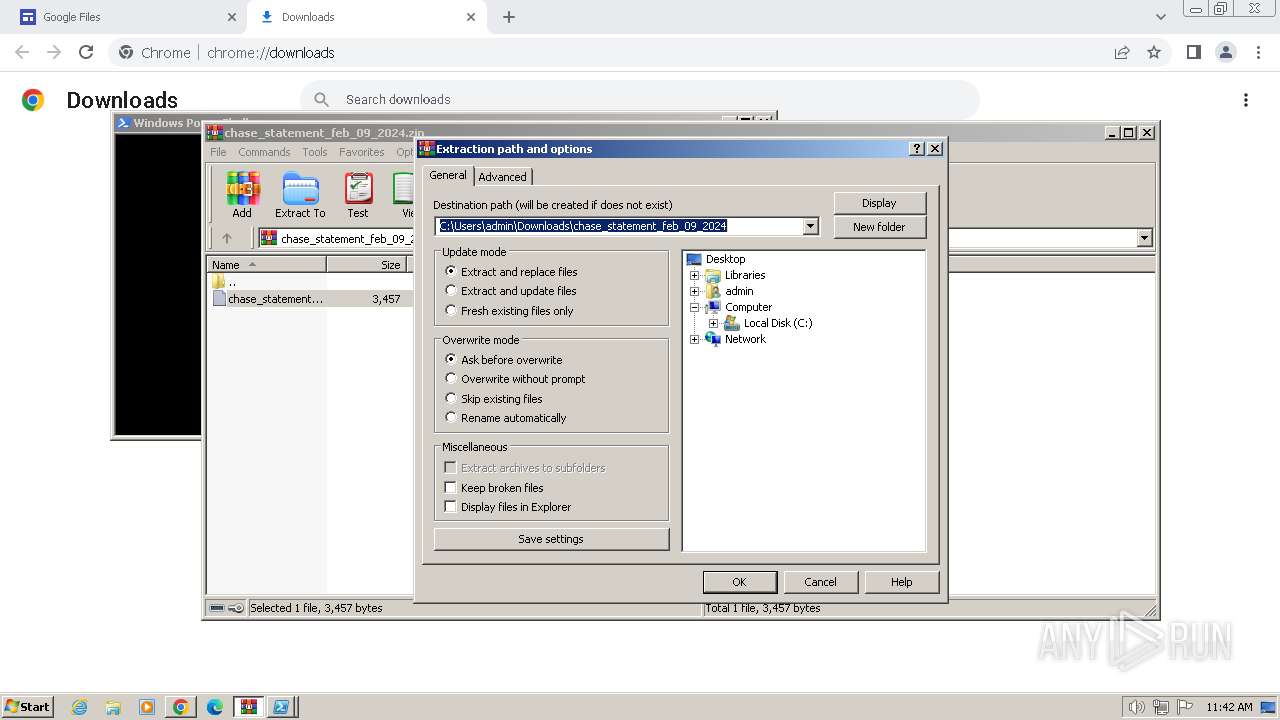
Task: Go up one folder with arrow icon
Action: (x=227, y=238)
